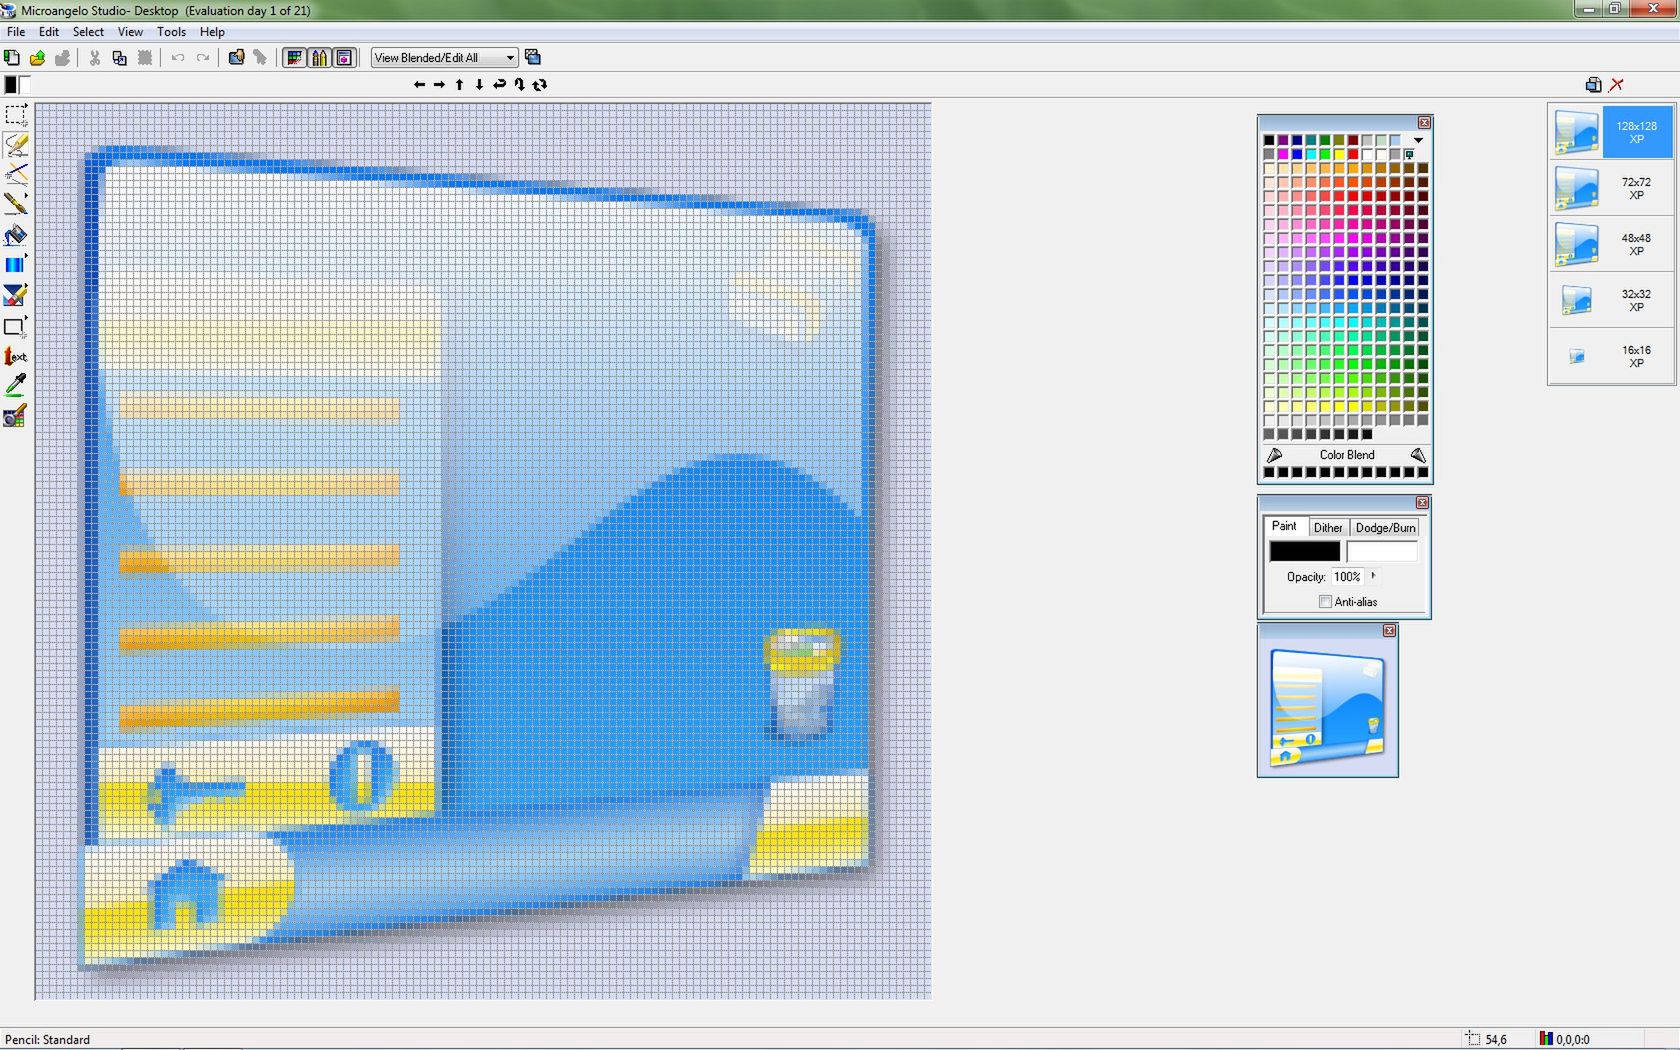The image size is (1680, 1050).
Task: Open the Tools menu
Action: [x=171, y=32]
